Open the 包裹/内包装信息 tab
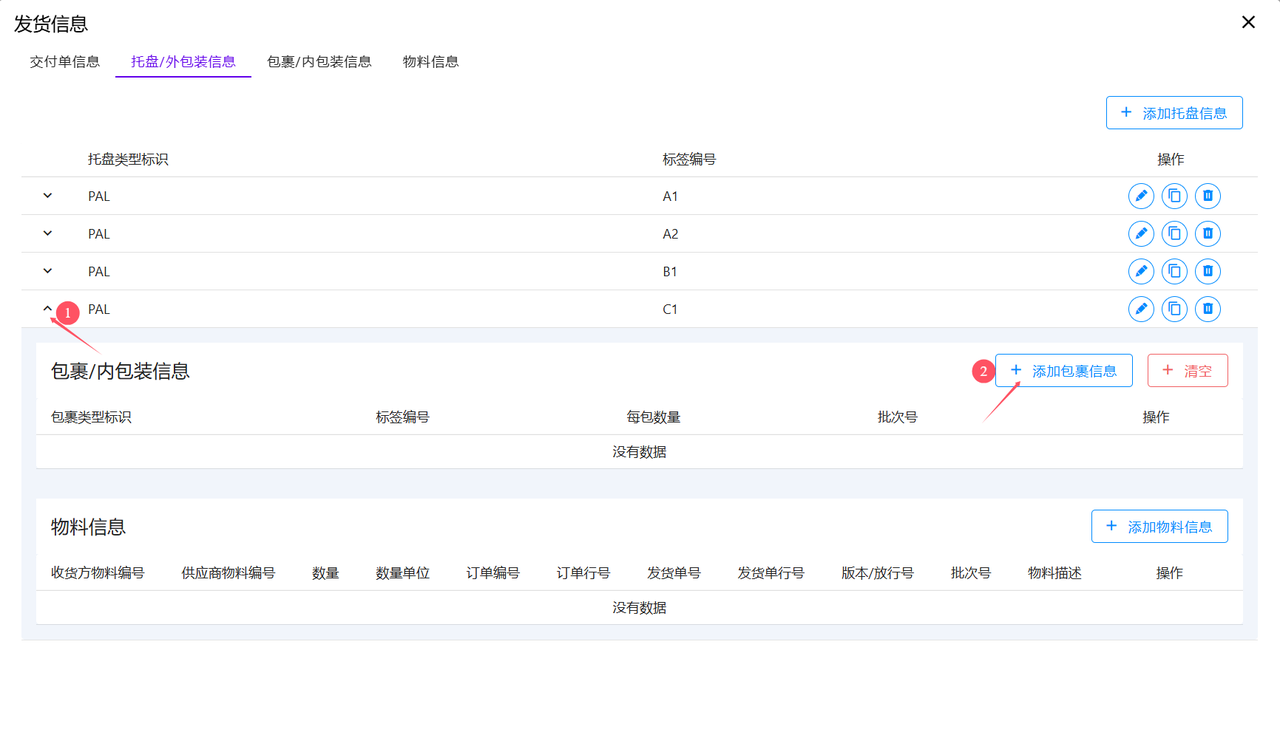 tap(319, 62)
